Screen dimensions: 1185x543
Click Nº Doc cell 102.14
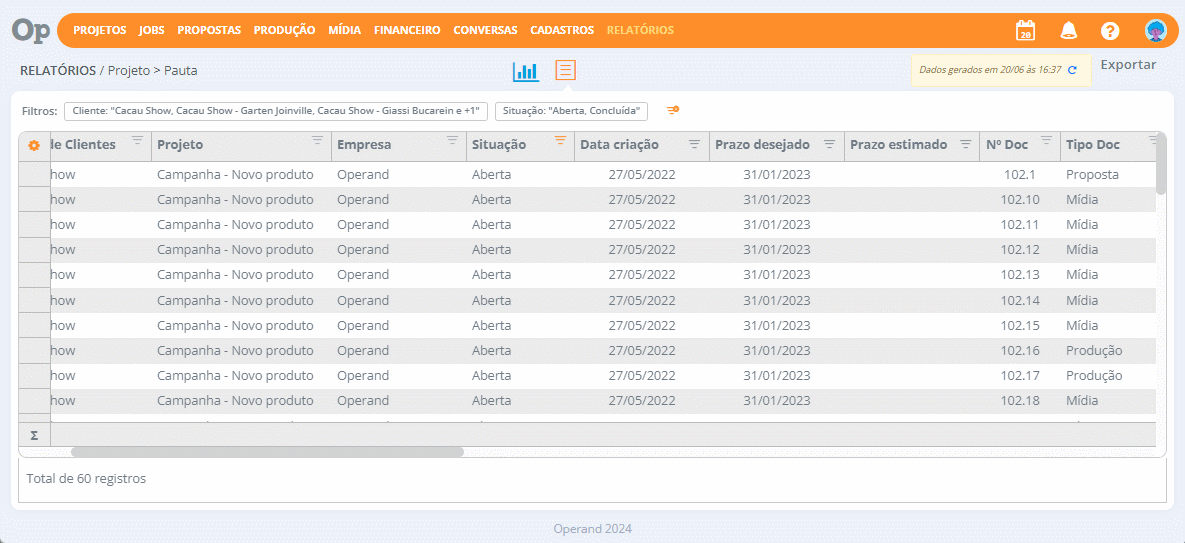coord(1020,301)
